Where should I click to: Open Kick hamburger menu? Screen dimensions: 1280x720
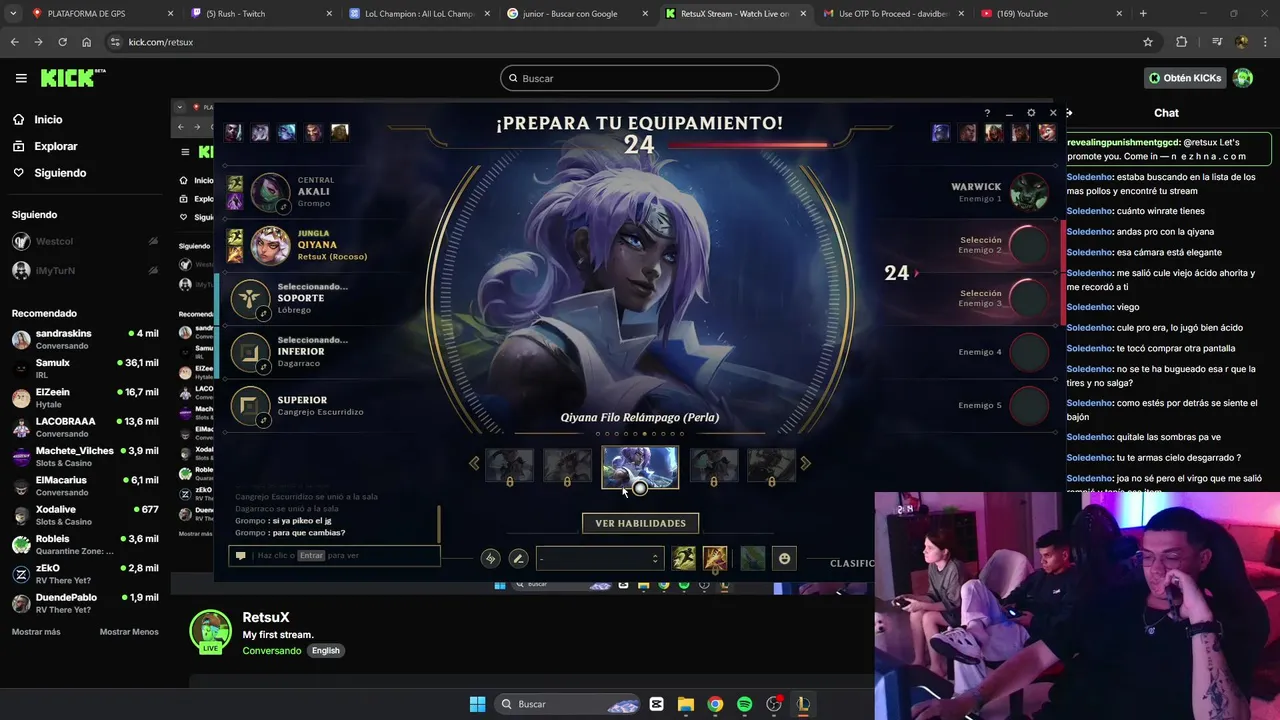tap(21, 78)
